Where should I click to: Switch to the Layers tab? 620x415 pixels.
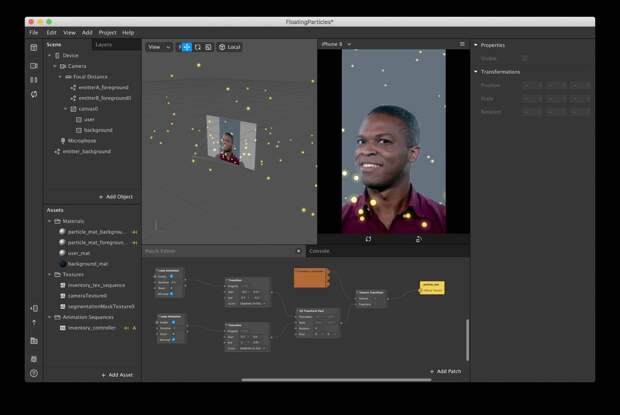[104, 44]
